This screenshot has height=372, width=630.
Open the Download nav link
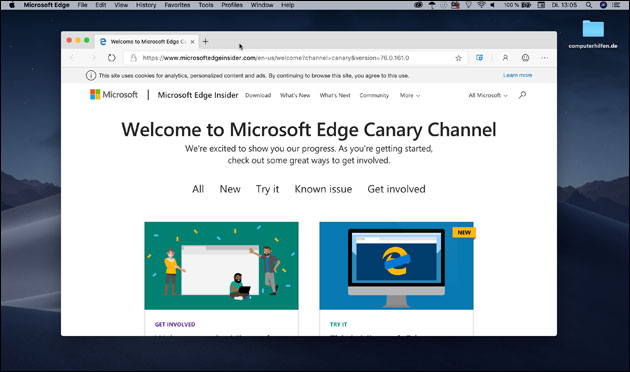258,95
